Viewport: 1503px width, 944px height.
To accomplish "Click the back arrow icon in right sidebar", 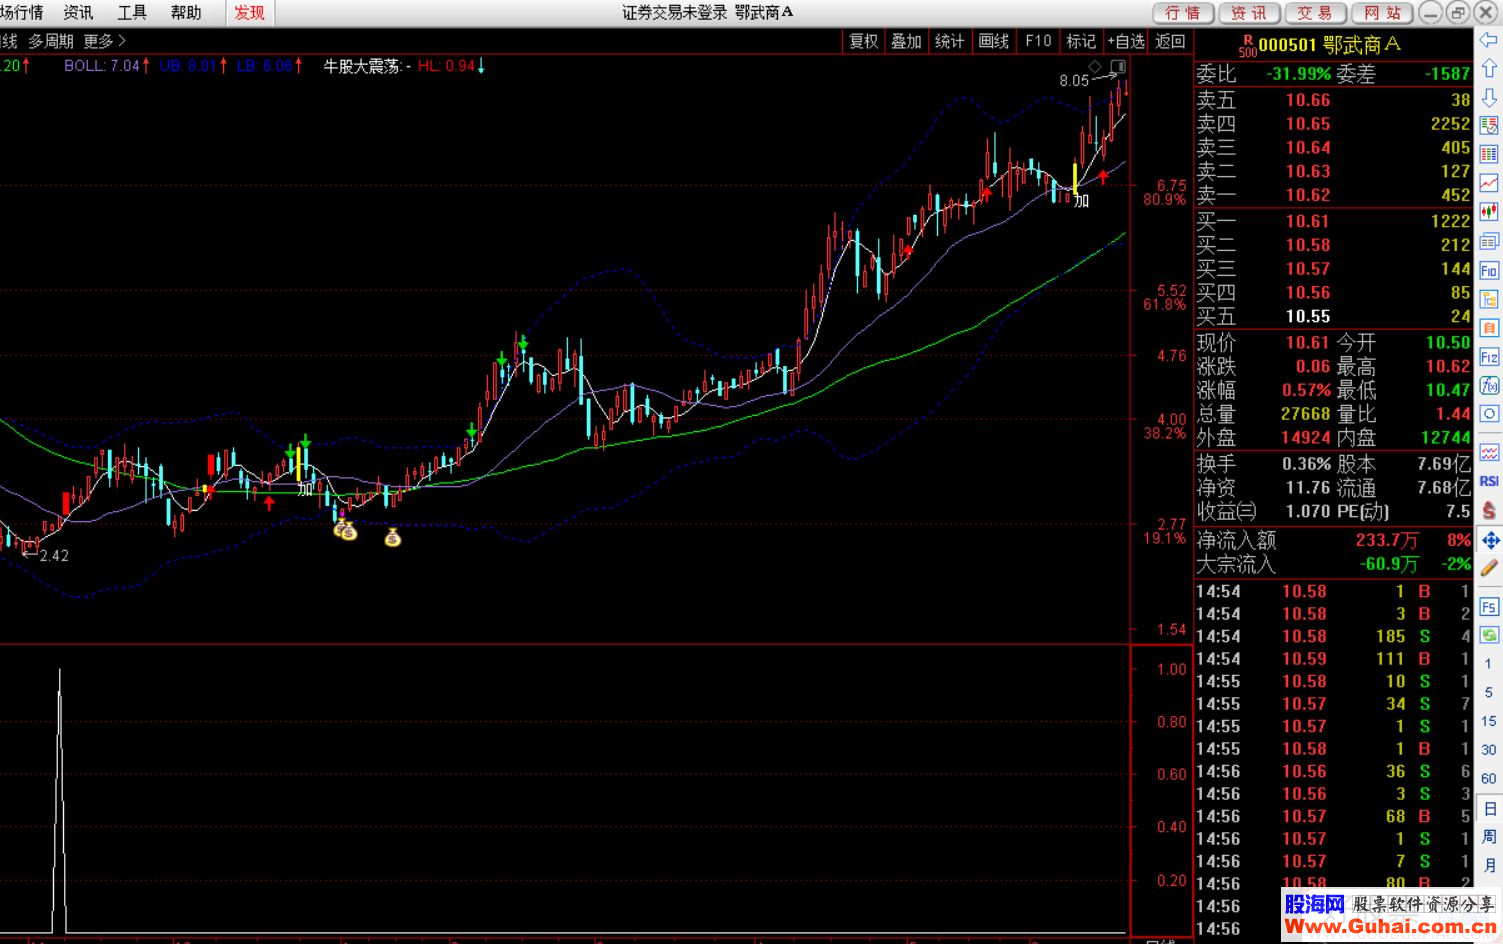I will [1489, 39].
